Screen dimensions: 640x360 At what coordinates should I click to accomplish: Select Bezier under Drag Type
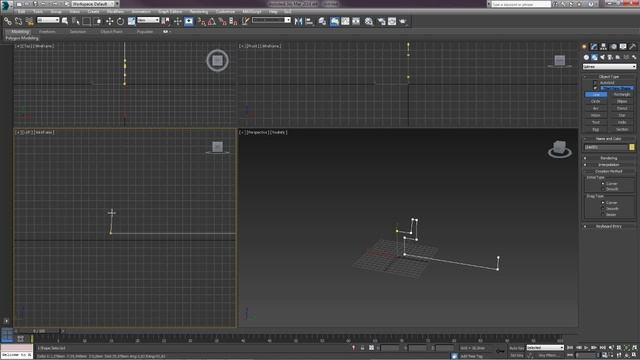click(603, 215)
